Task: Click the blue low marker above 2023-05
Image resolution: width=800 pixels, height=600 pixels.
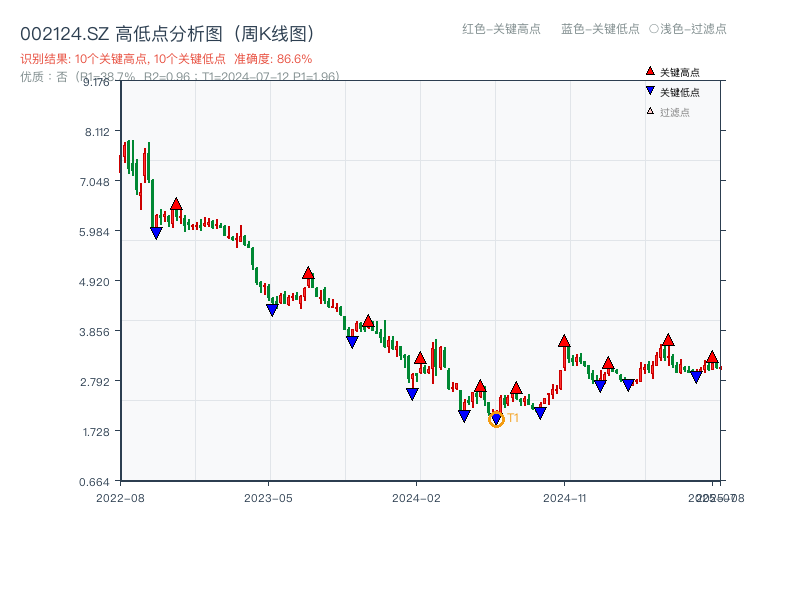Action: click(272, 310)
